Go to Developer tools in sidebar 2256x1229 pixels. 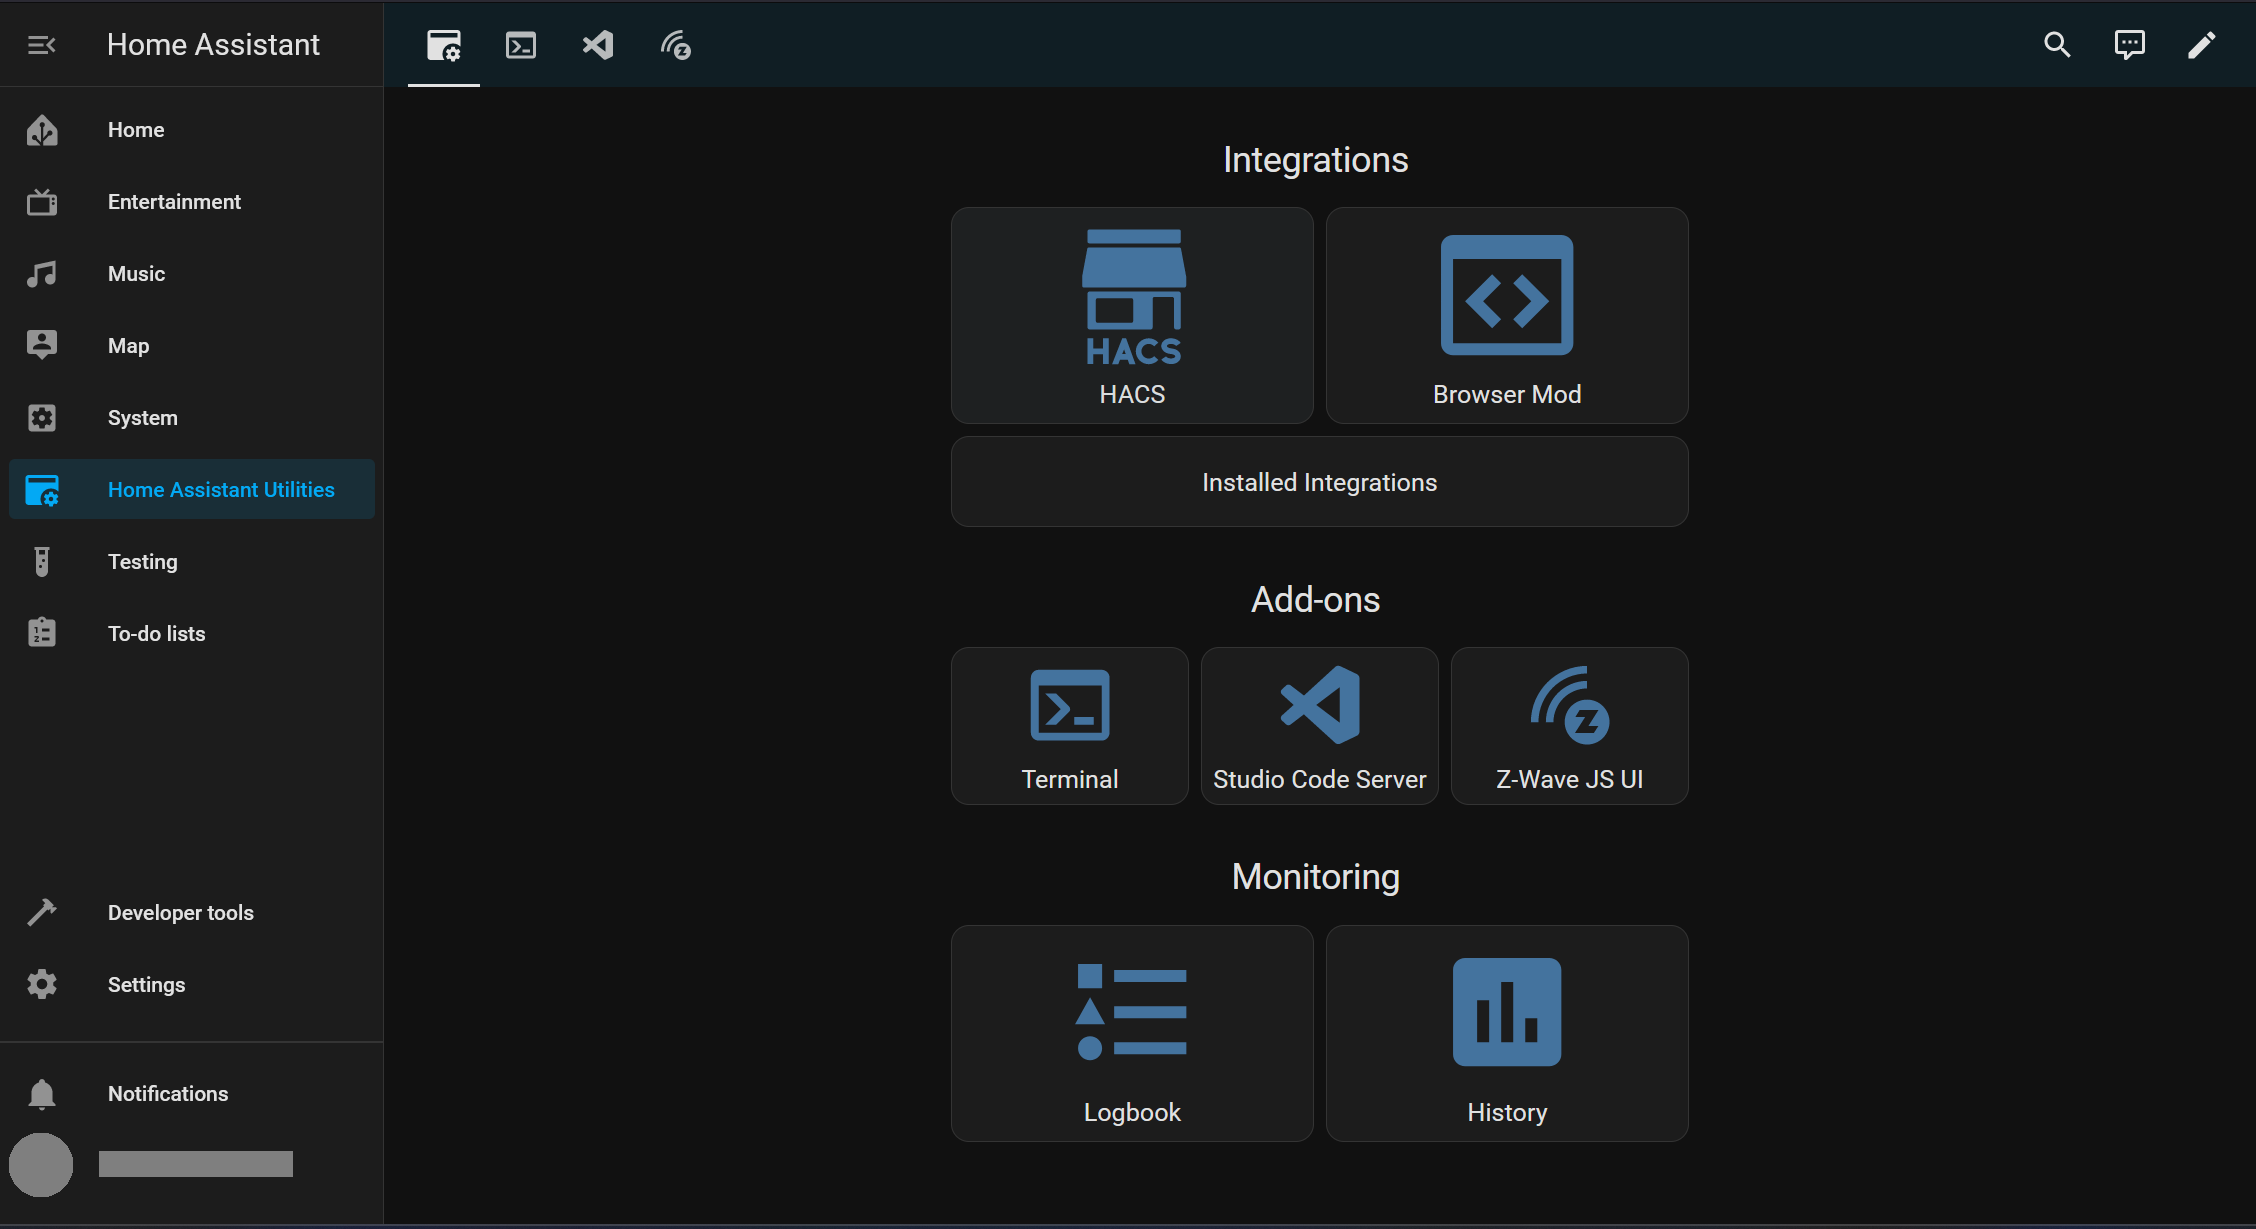(x=180, y=913)
